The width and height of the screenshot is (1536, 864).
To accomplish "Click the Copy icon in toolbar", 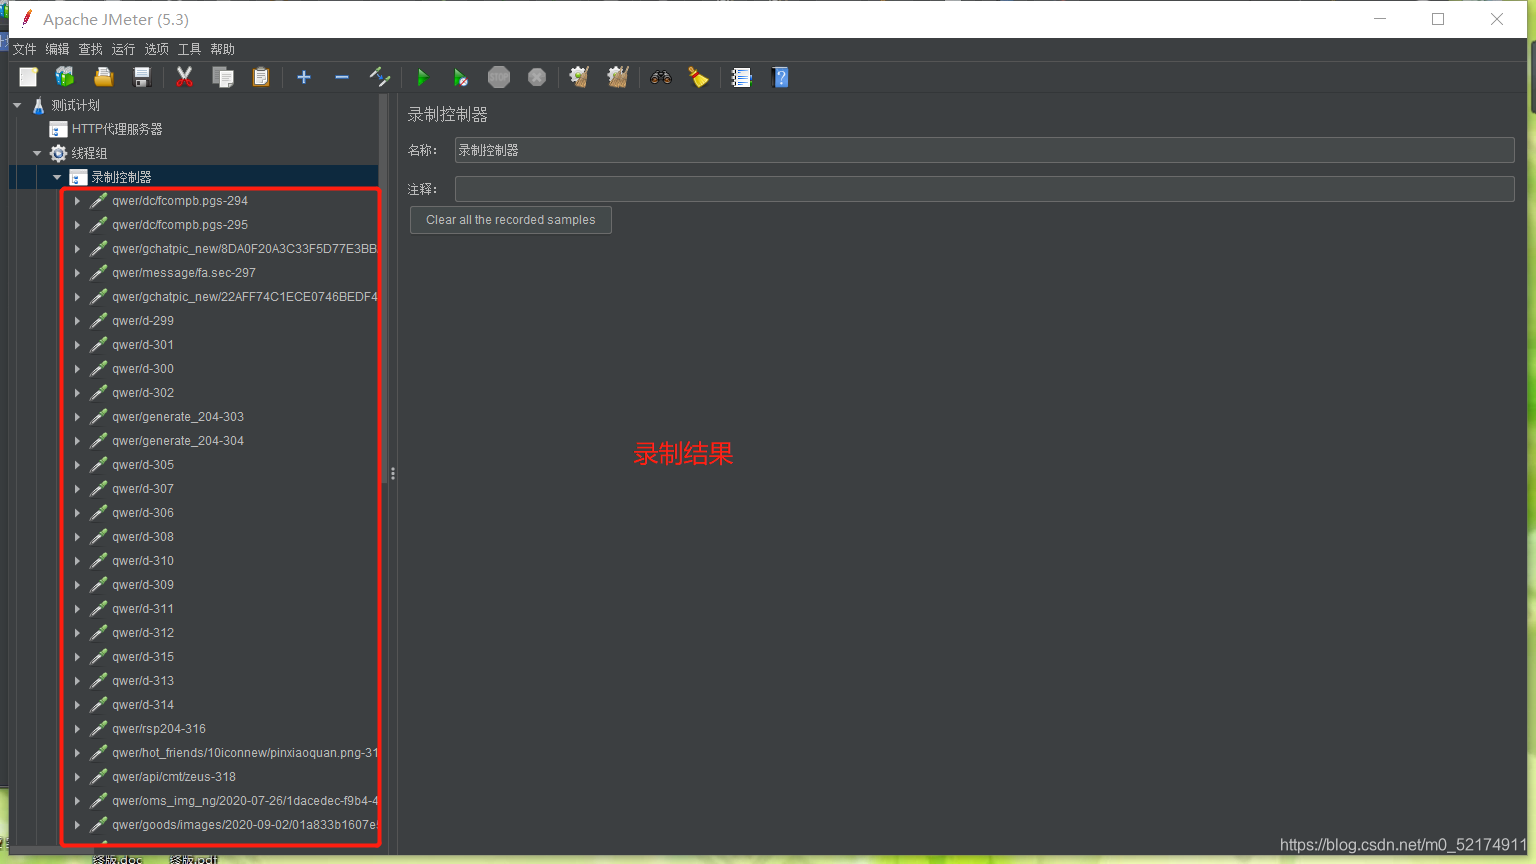I will click(222, 77).
